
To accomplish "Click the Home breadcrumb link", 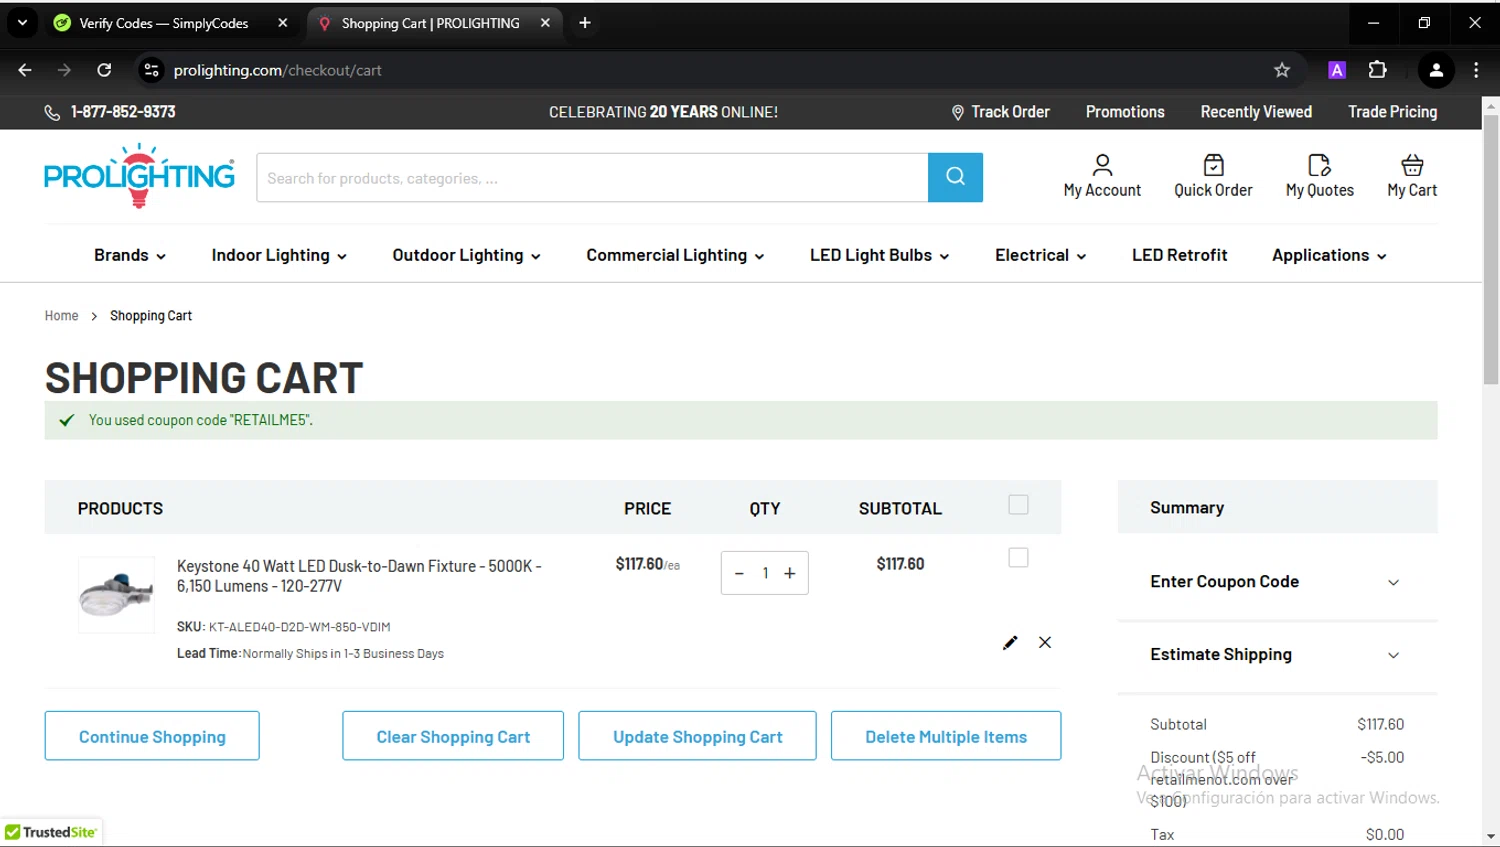I will click(61, 316).
